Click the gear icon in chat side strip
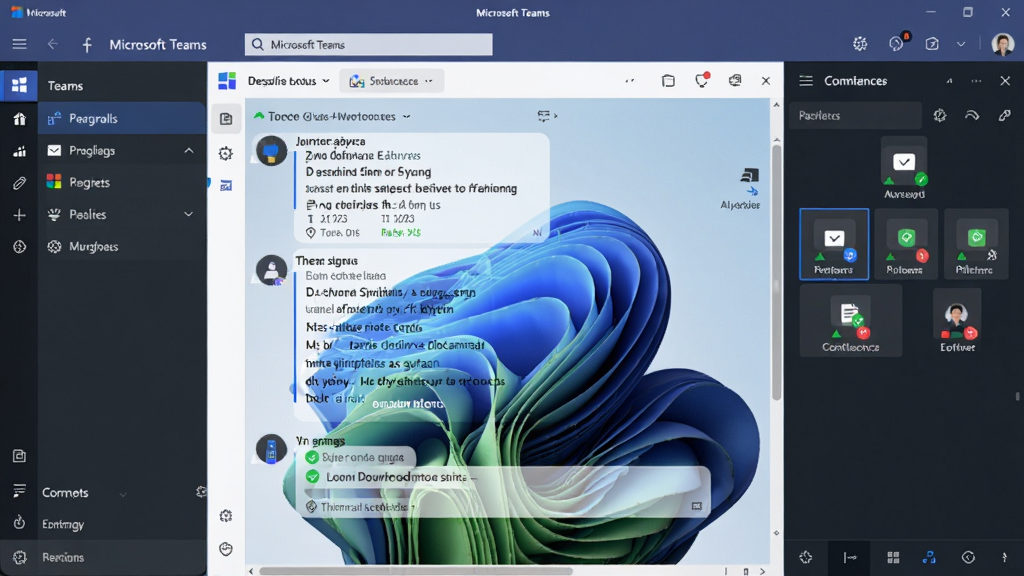Image resolution: width=1024 pixels, height=576 pixels. [226, 153]
